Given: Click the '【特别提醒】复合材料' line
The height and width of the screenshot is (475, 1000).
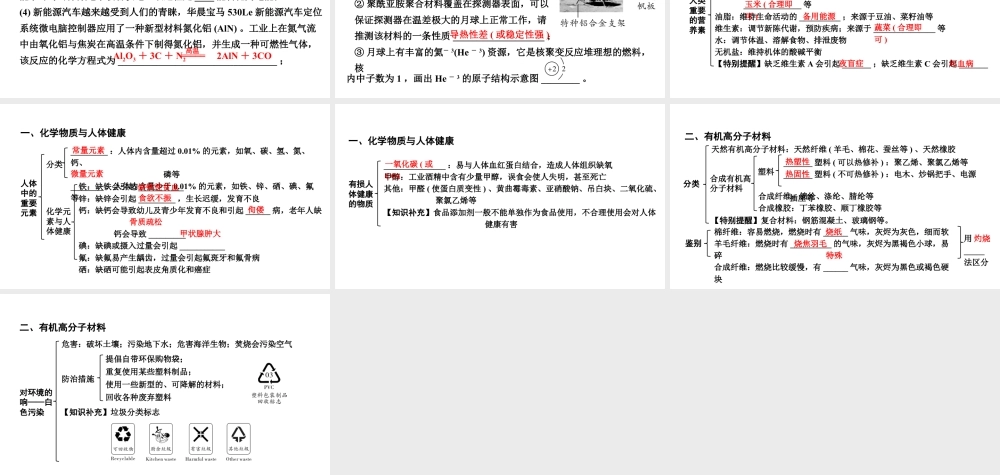Looking at the screenshot, I should click(800, 220).
